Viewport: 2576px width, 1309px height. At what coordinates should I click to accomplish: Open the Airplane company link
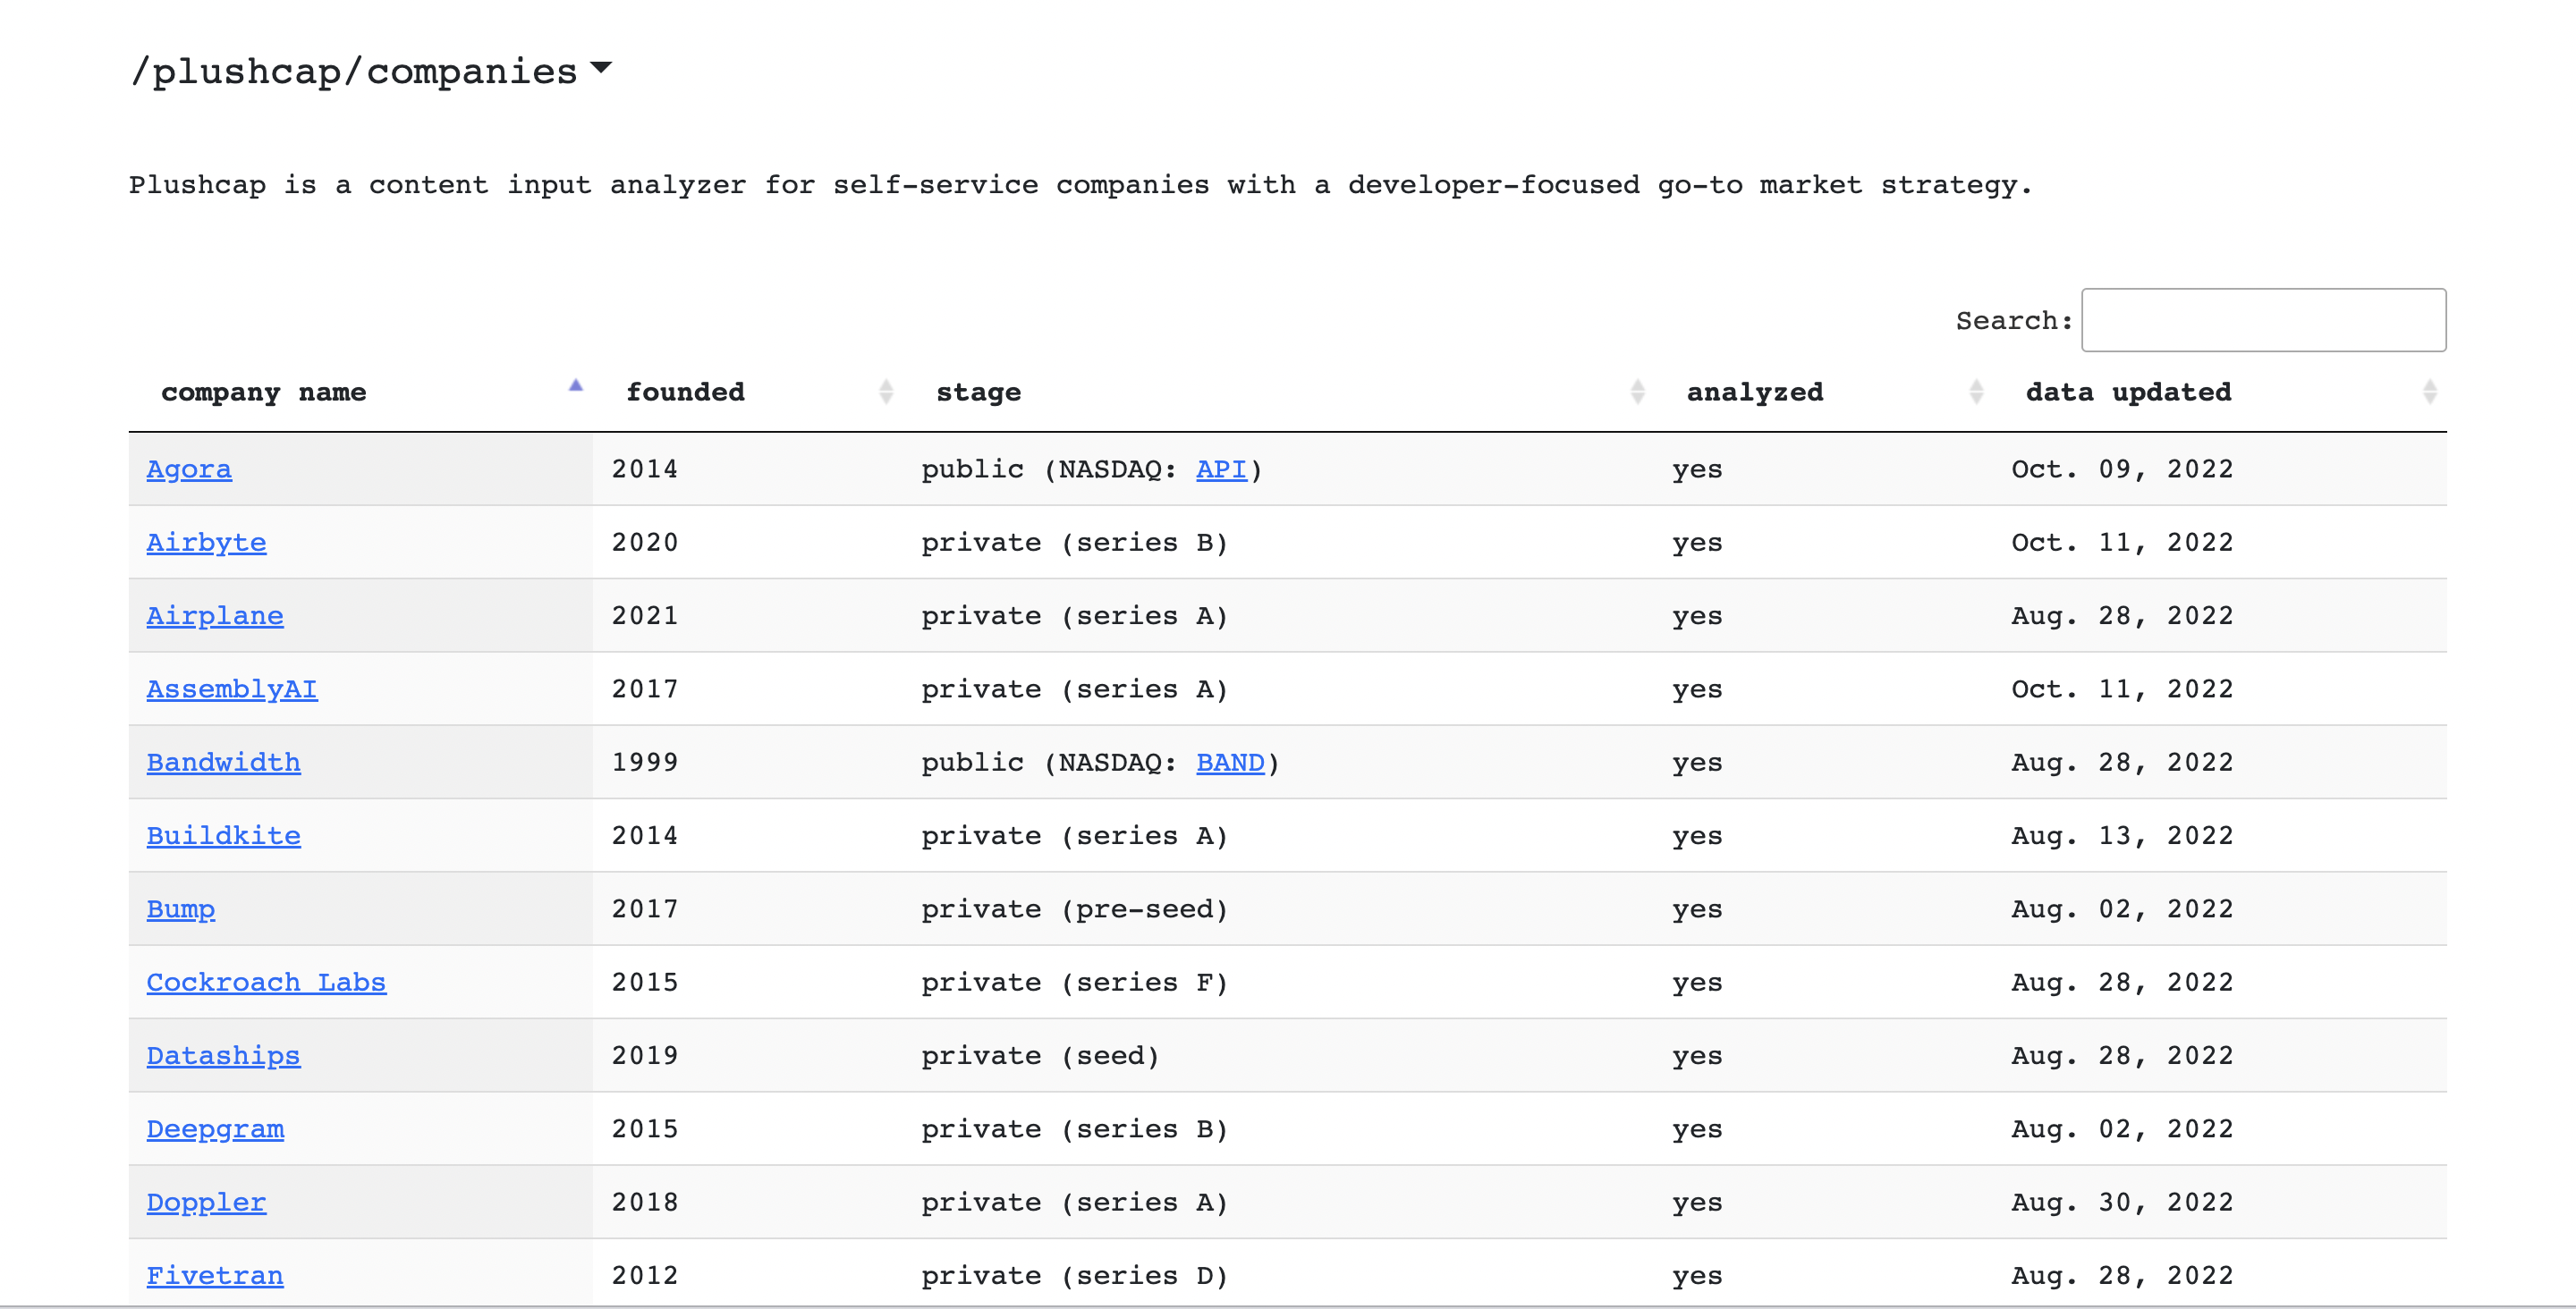215,615
